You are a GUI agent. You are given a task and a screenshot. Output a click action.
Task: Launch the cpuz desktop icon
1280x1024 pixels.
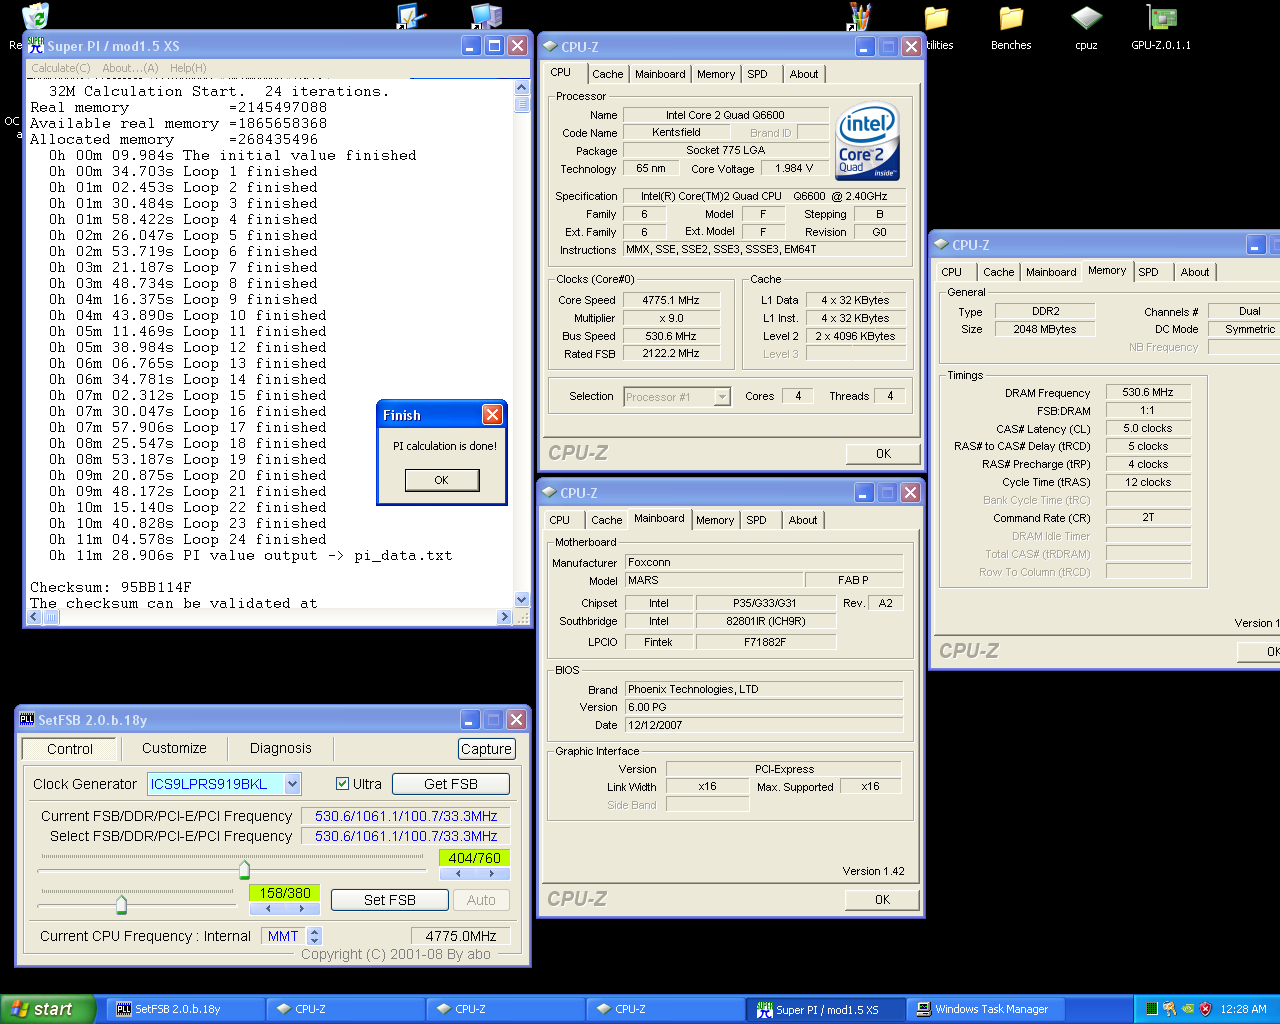(1086, 27)
